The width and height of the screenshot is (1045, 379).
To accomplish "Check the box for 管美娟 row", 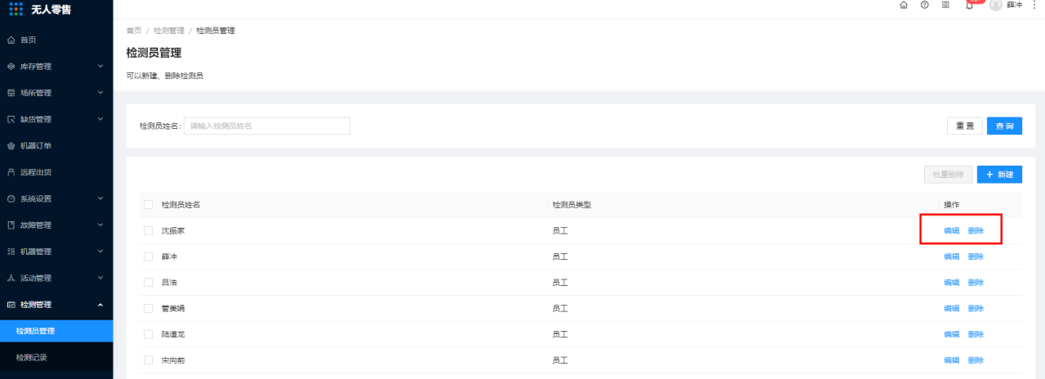I will 149,308.
